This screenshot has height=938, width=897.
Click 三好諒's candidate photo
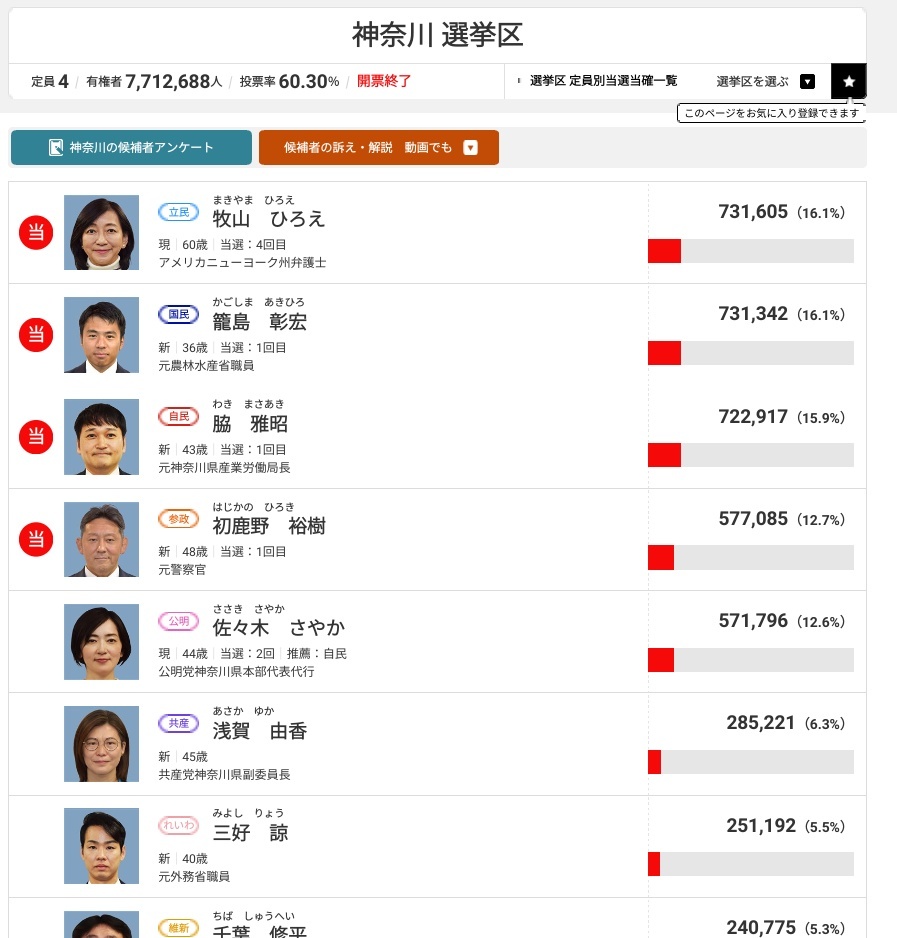pyautogui.click(x=101, y=846)
